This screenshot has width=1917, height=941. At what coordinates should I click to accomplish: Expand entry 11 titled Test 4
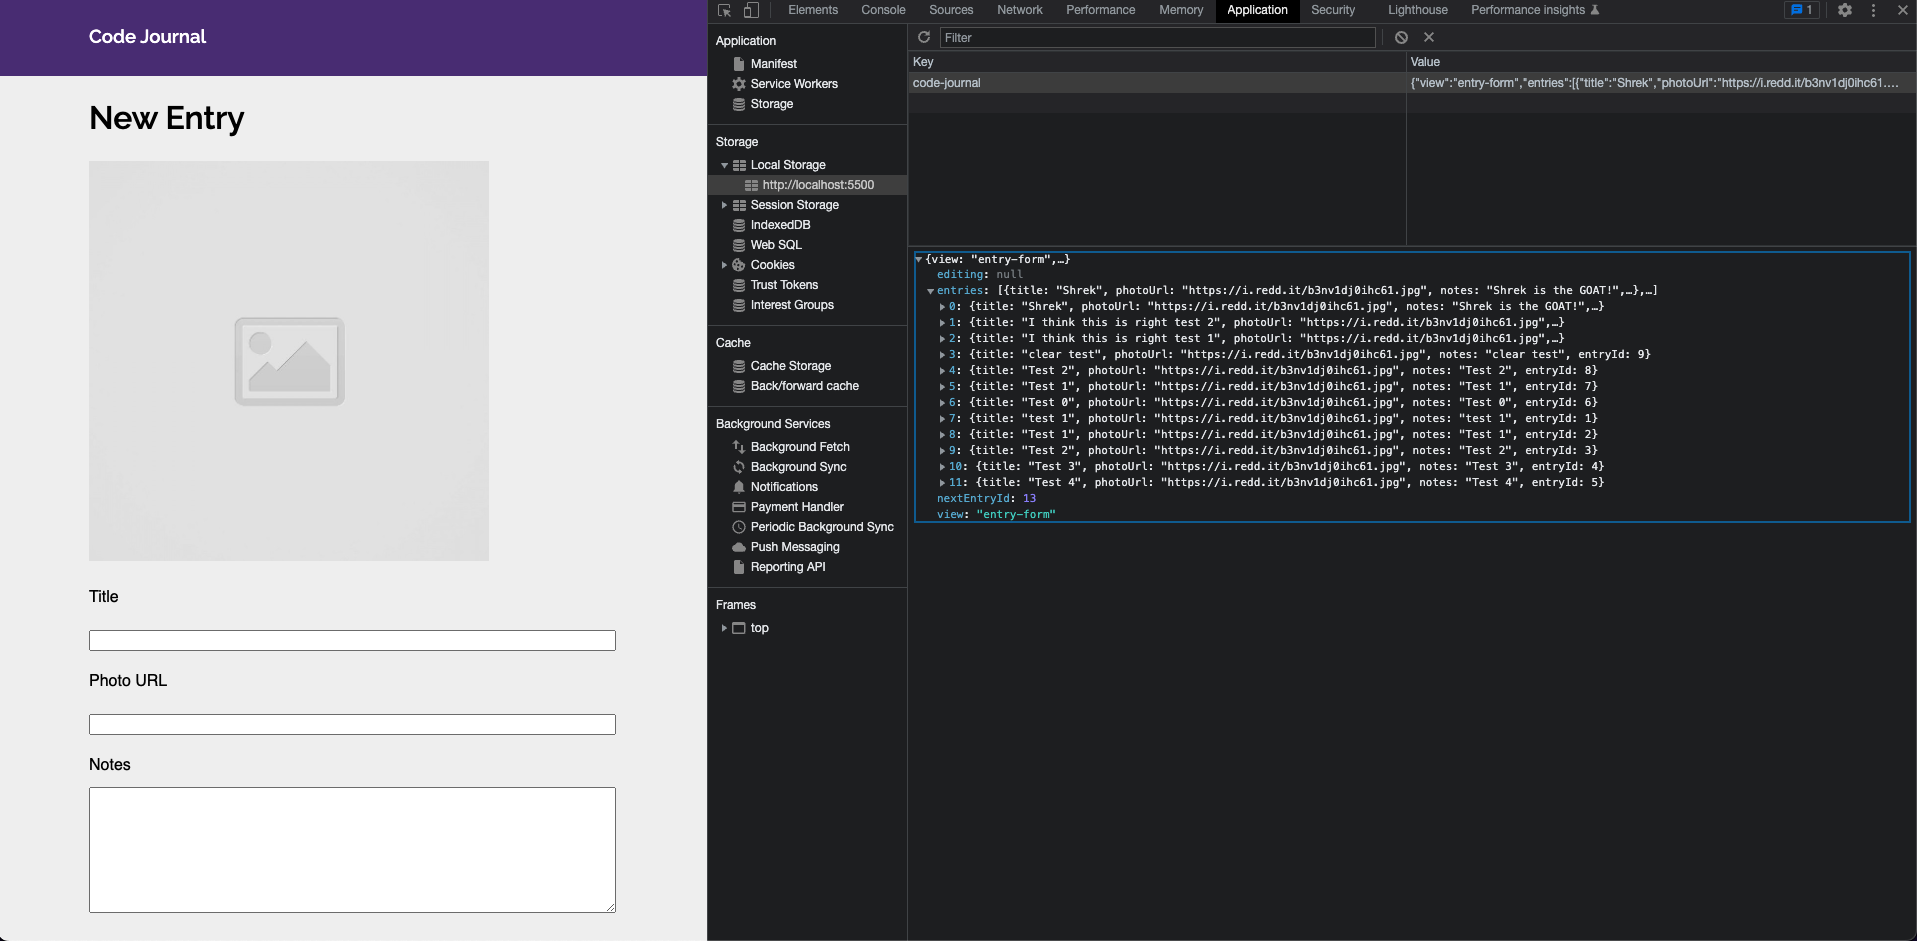coord(942,483)
